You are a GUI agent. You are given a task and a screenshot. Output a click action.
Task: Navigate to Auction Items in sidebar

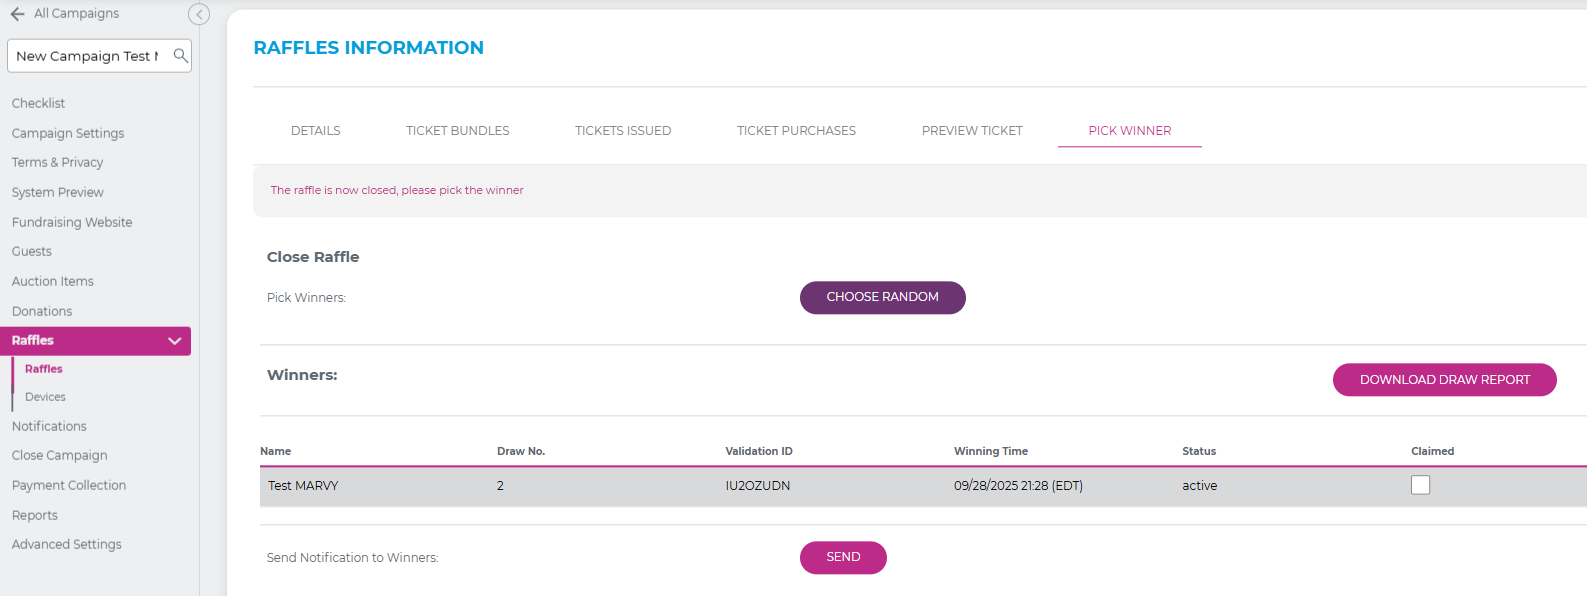(53, 282)
